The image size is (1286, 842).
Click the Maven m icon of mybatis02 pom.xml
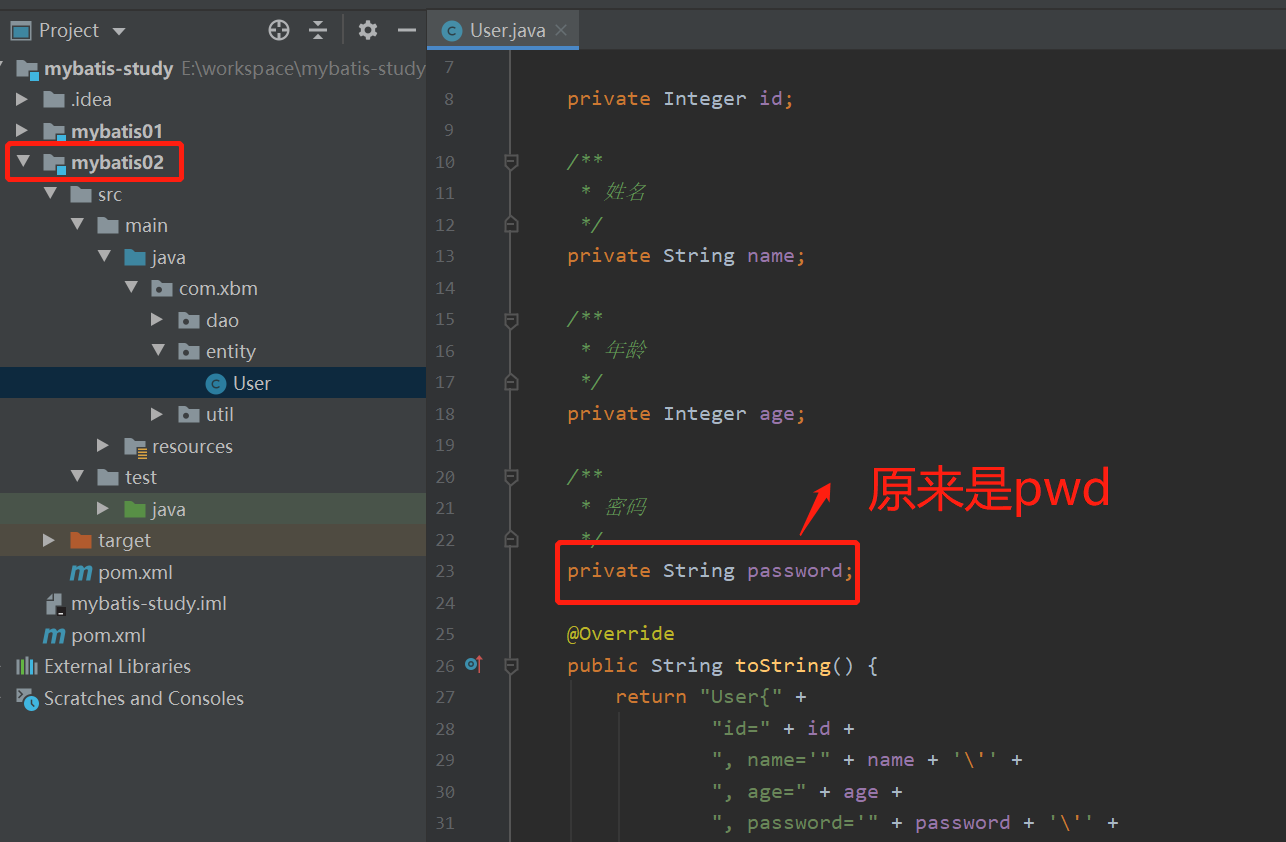[x=81, y=572]
